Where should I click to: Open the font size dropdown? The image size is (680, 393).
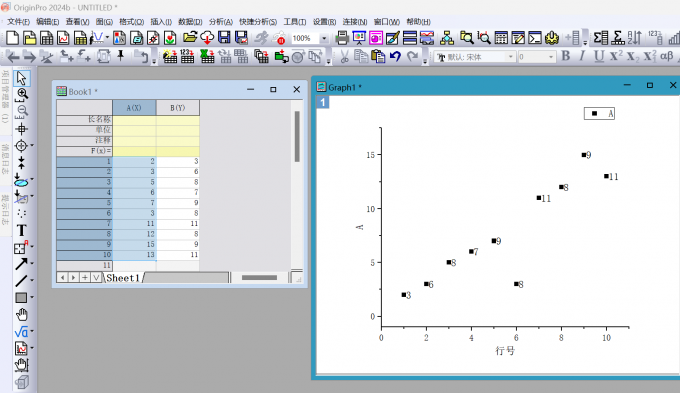pos(551,57)
